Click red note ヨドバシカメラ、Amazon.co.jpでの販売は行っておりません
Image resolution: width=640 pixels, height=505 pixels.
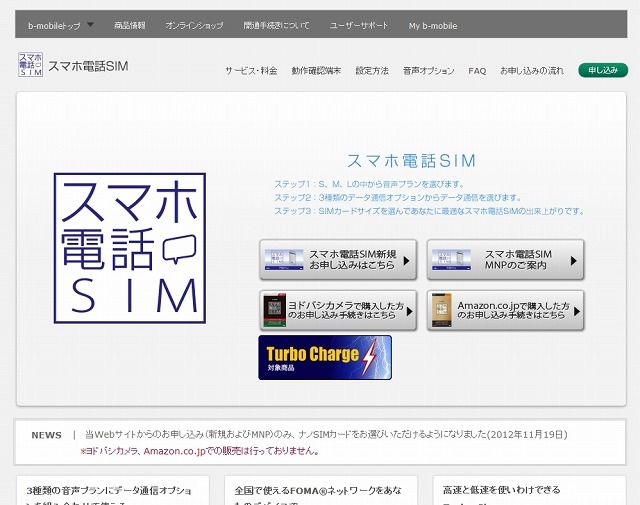200,451
